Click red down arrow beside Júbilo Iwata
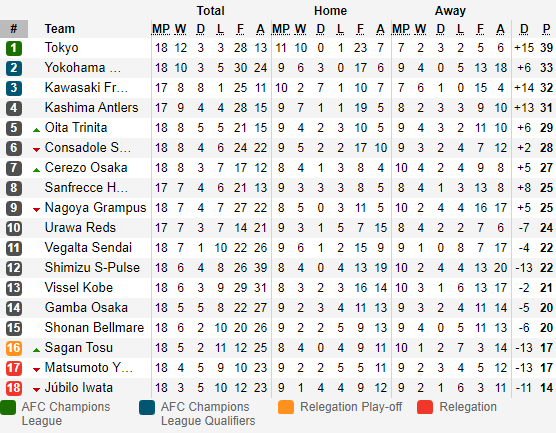 (36, 390)
